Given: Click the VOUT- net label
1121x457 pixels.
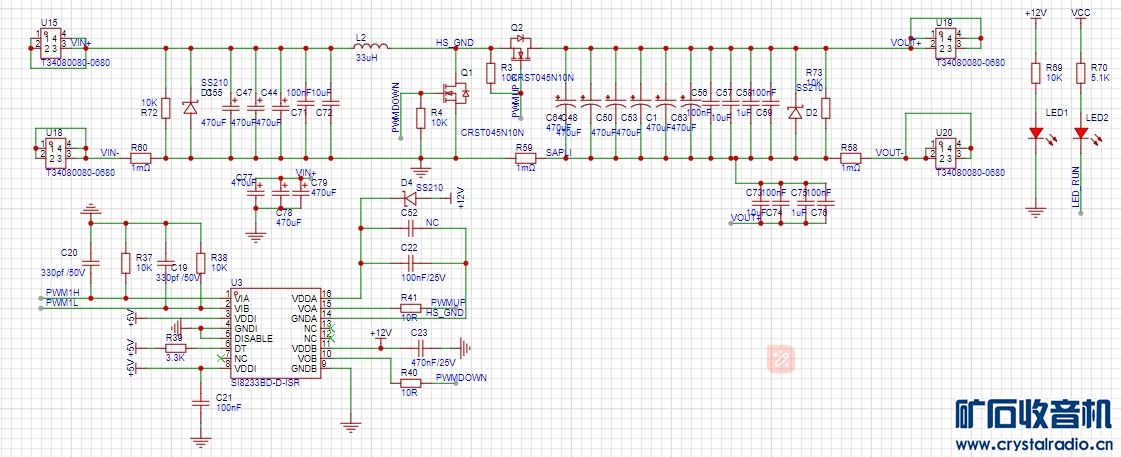Looking at the screenshot, I should [x=889, y=152].
